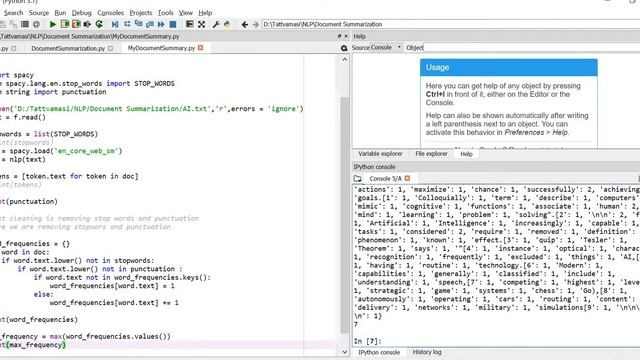Open the Debug menu

(x=82, y=13)
